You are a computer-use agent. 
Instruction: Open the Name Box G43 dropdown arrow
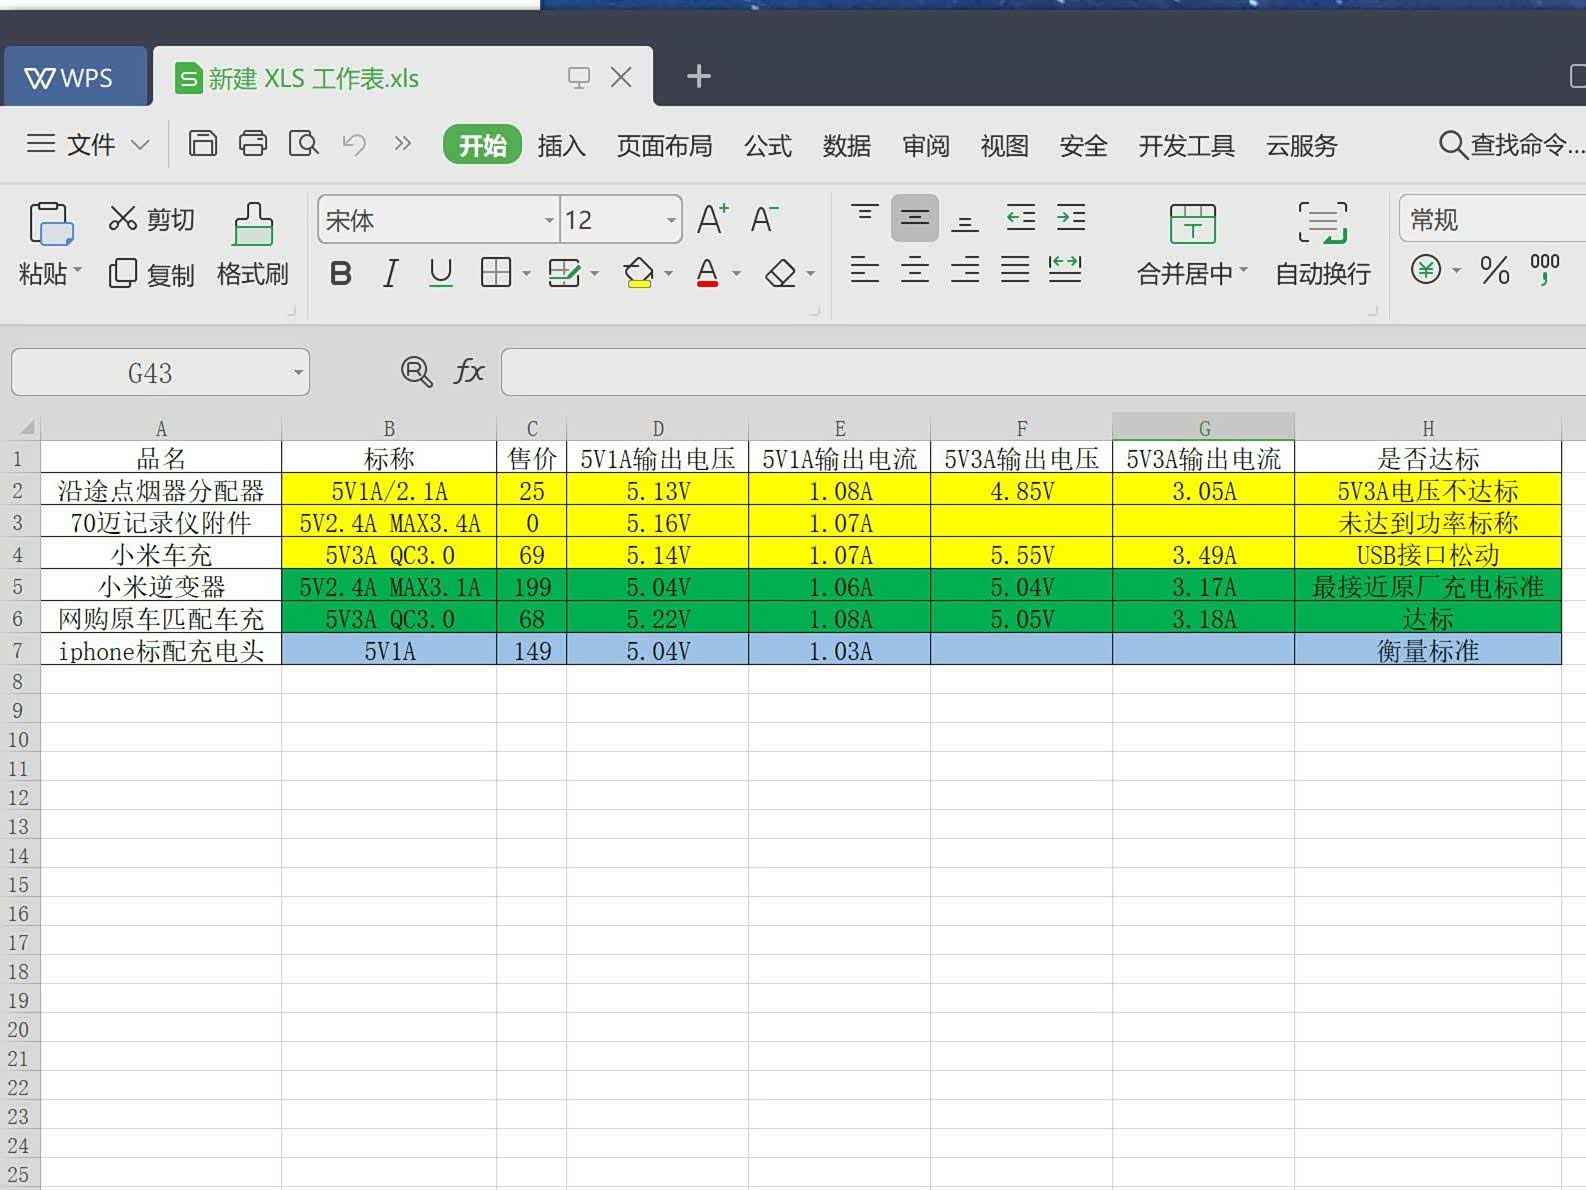pyautogui.click(x=298, y=373)
